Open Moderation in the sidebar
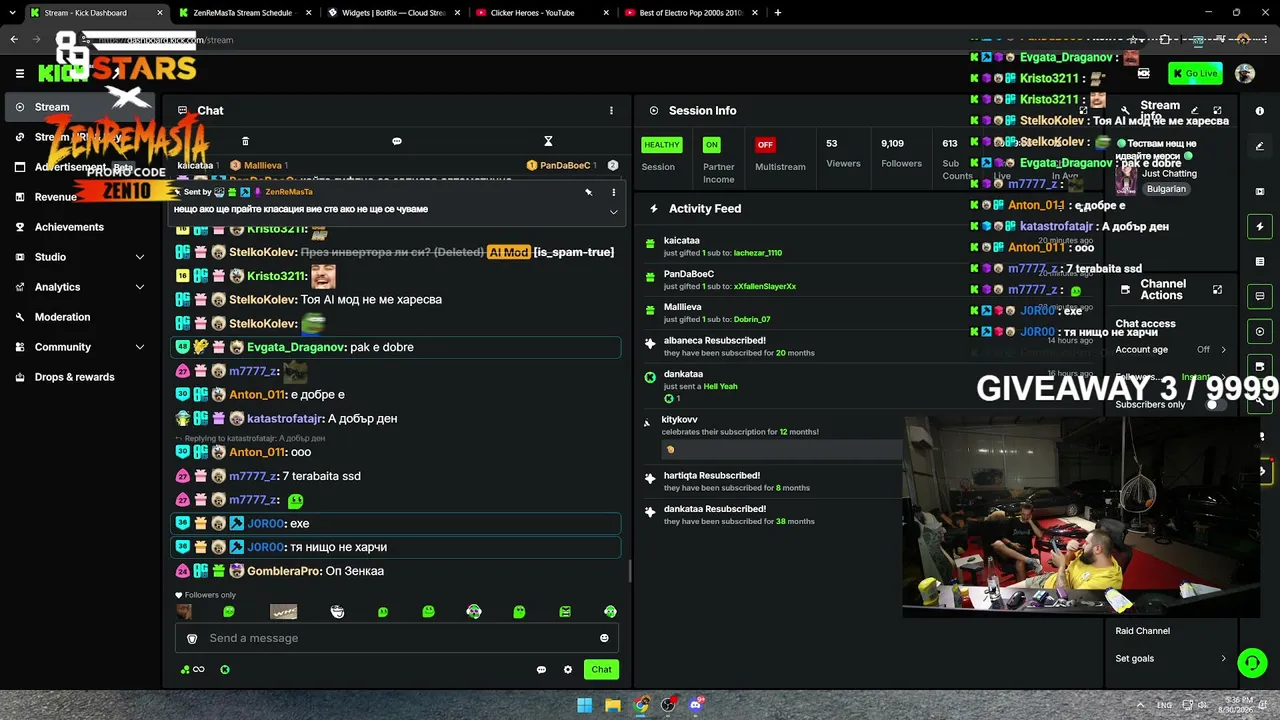 62,317
